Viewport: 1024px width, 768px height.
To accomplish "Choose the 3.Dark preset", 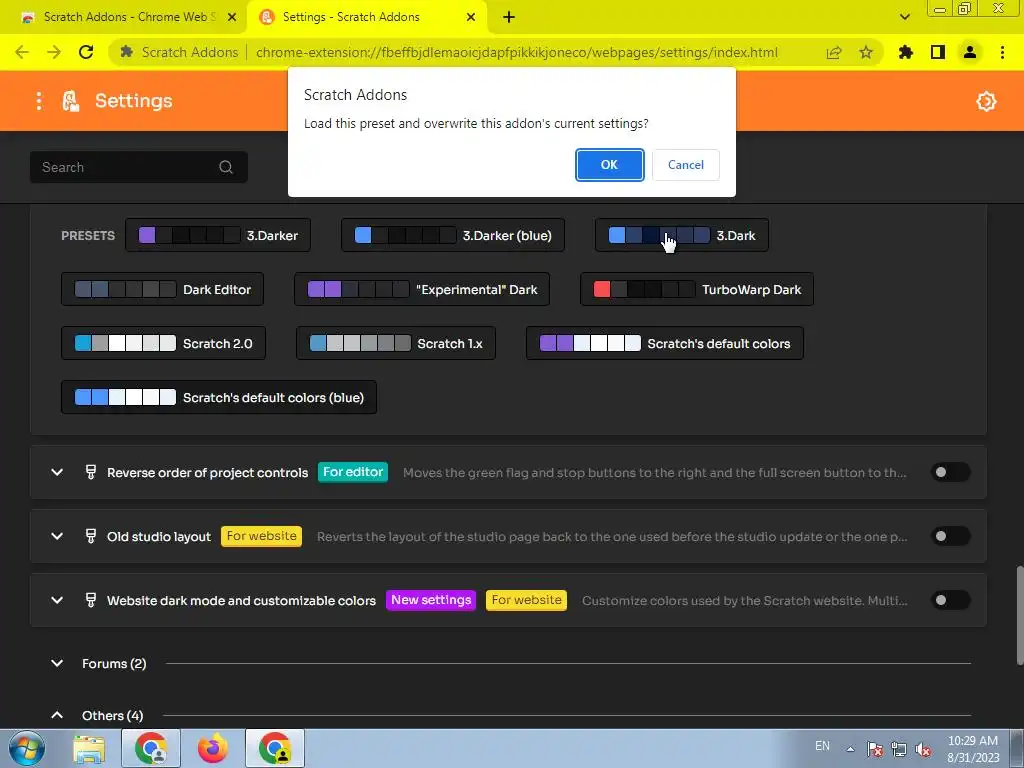I will [682, 235].
